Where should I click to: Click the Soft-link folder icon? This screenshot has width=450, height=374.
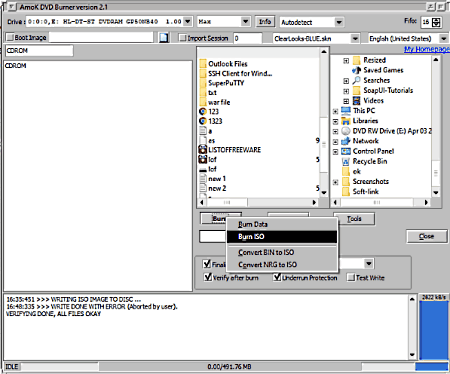(346, 191)
